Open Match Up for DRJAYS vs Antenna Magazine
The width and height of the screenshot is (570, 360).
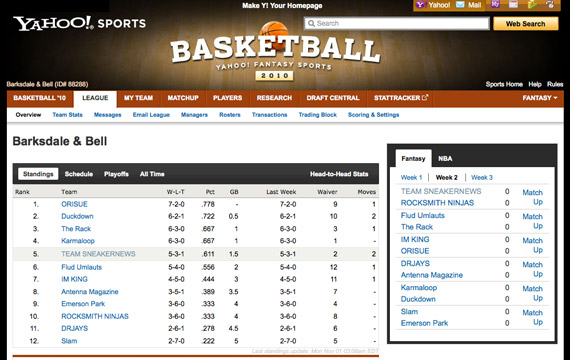click(533, 269)
